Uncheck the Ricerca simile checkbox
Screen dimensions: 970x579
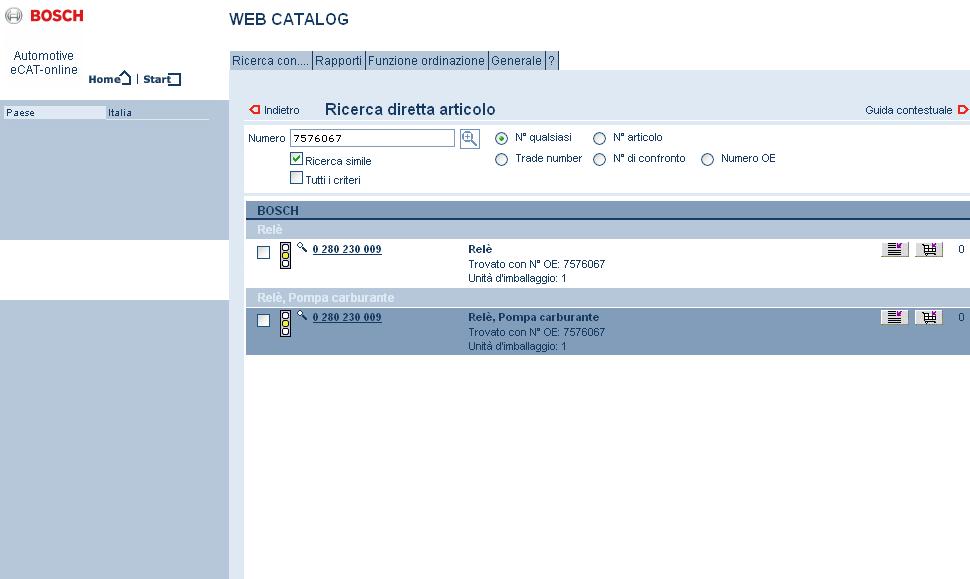coord(296,159)
